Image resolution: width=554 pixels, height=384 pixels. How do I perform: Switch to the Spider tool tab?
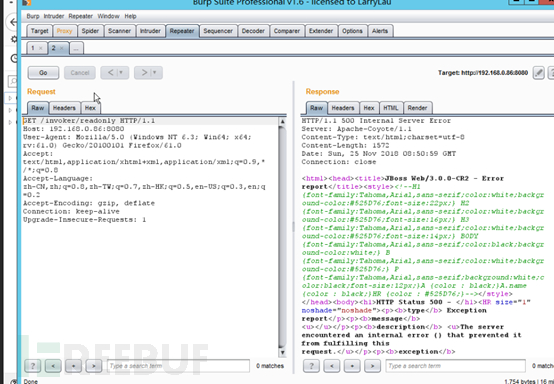(x=90, y=31)
